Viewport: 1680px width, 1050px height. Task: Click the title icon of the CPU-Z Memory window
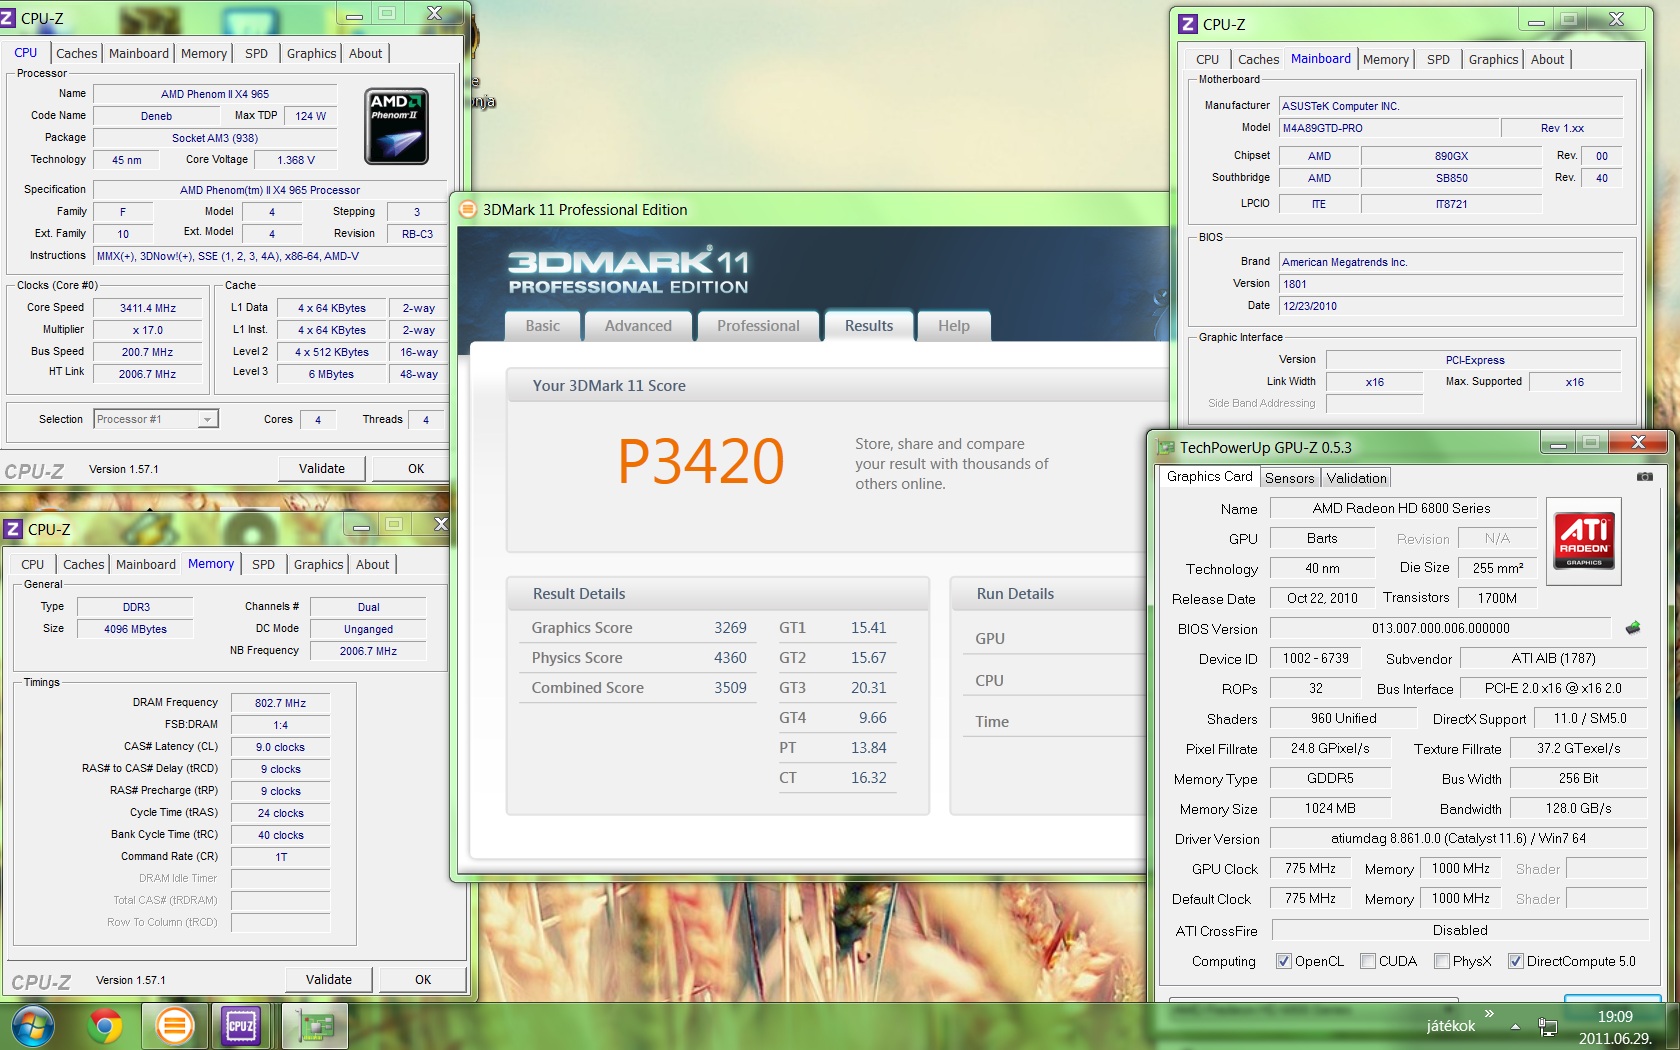[x=13, y=529]
